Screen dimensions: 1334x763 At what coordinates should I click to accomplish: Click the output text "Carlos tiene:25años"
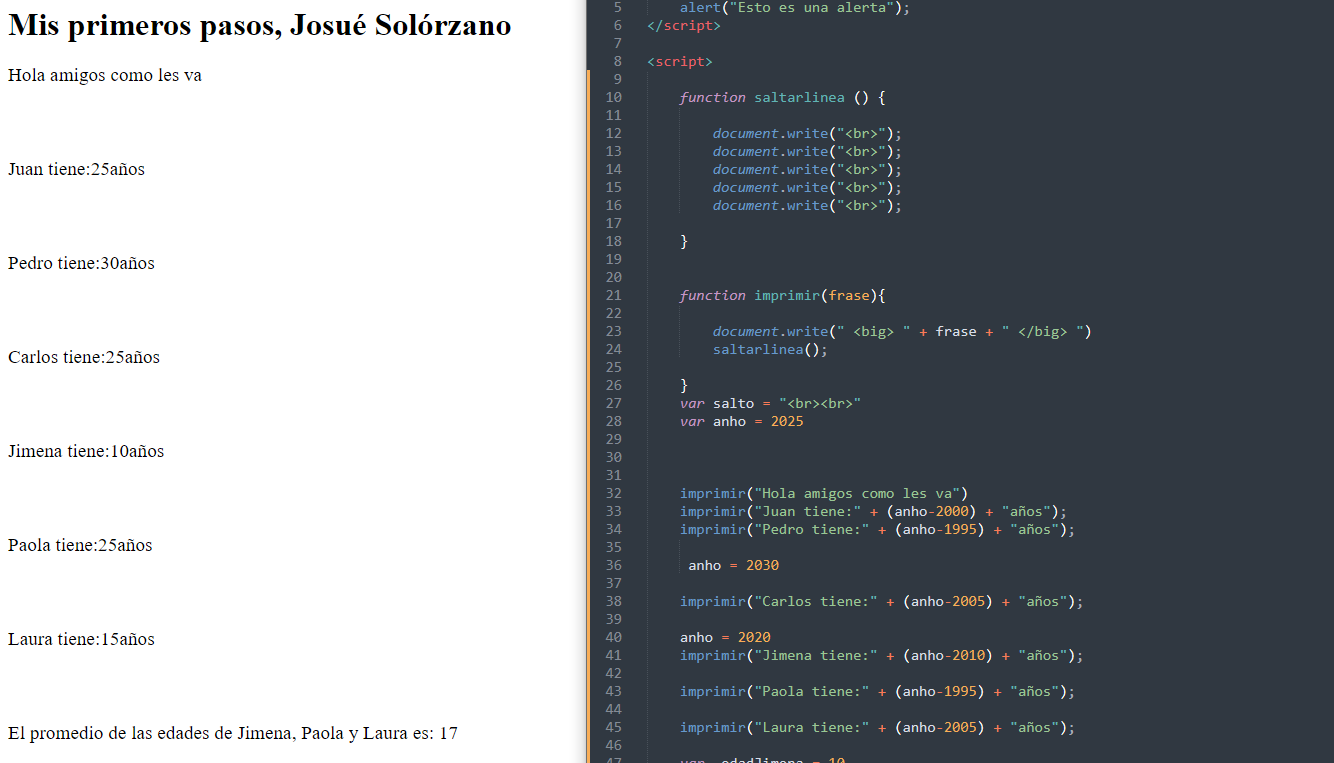(x=84, y=357)
